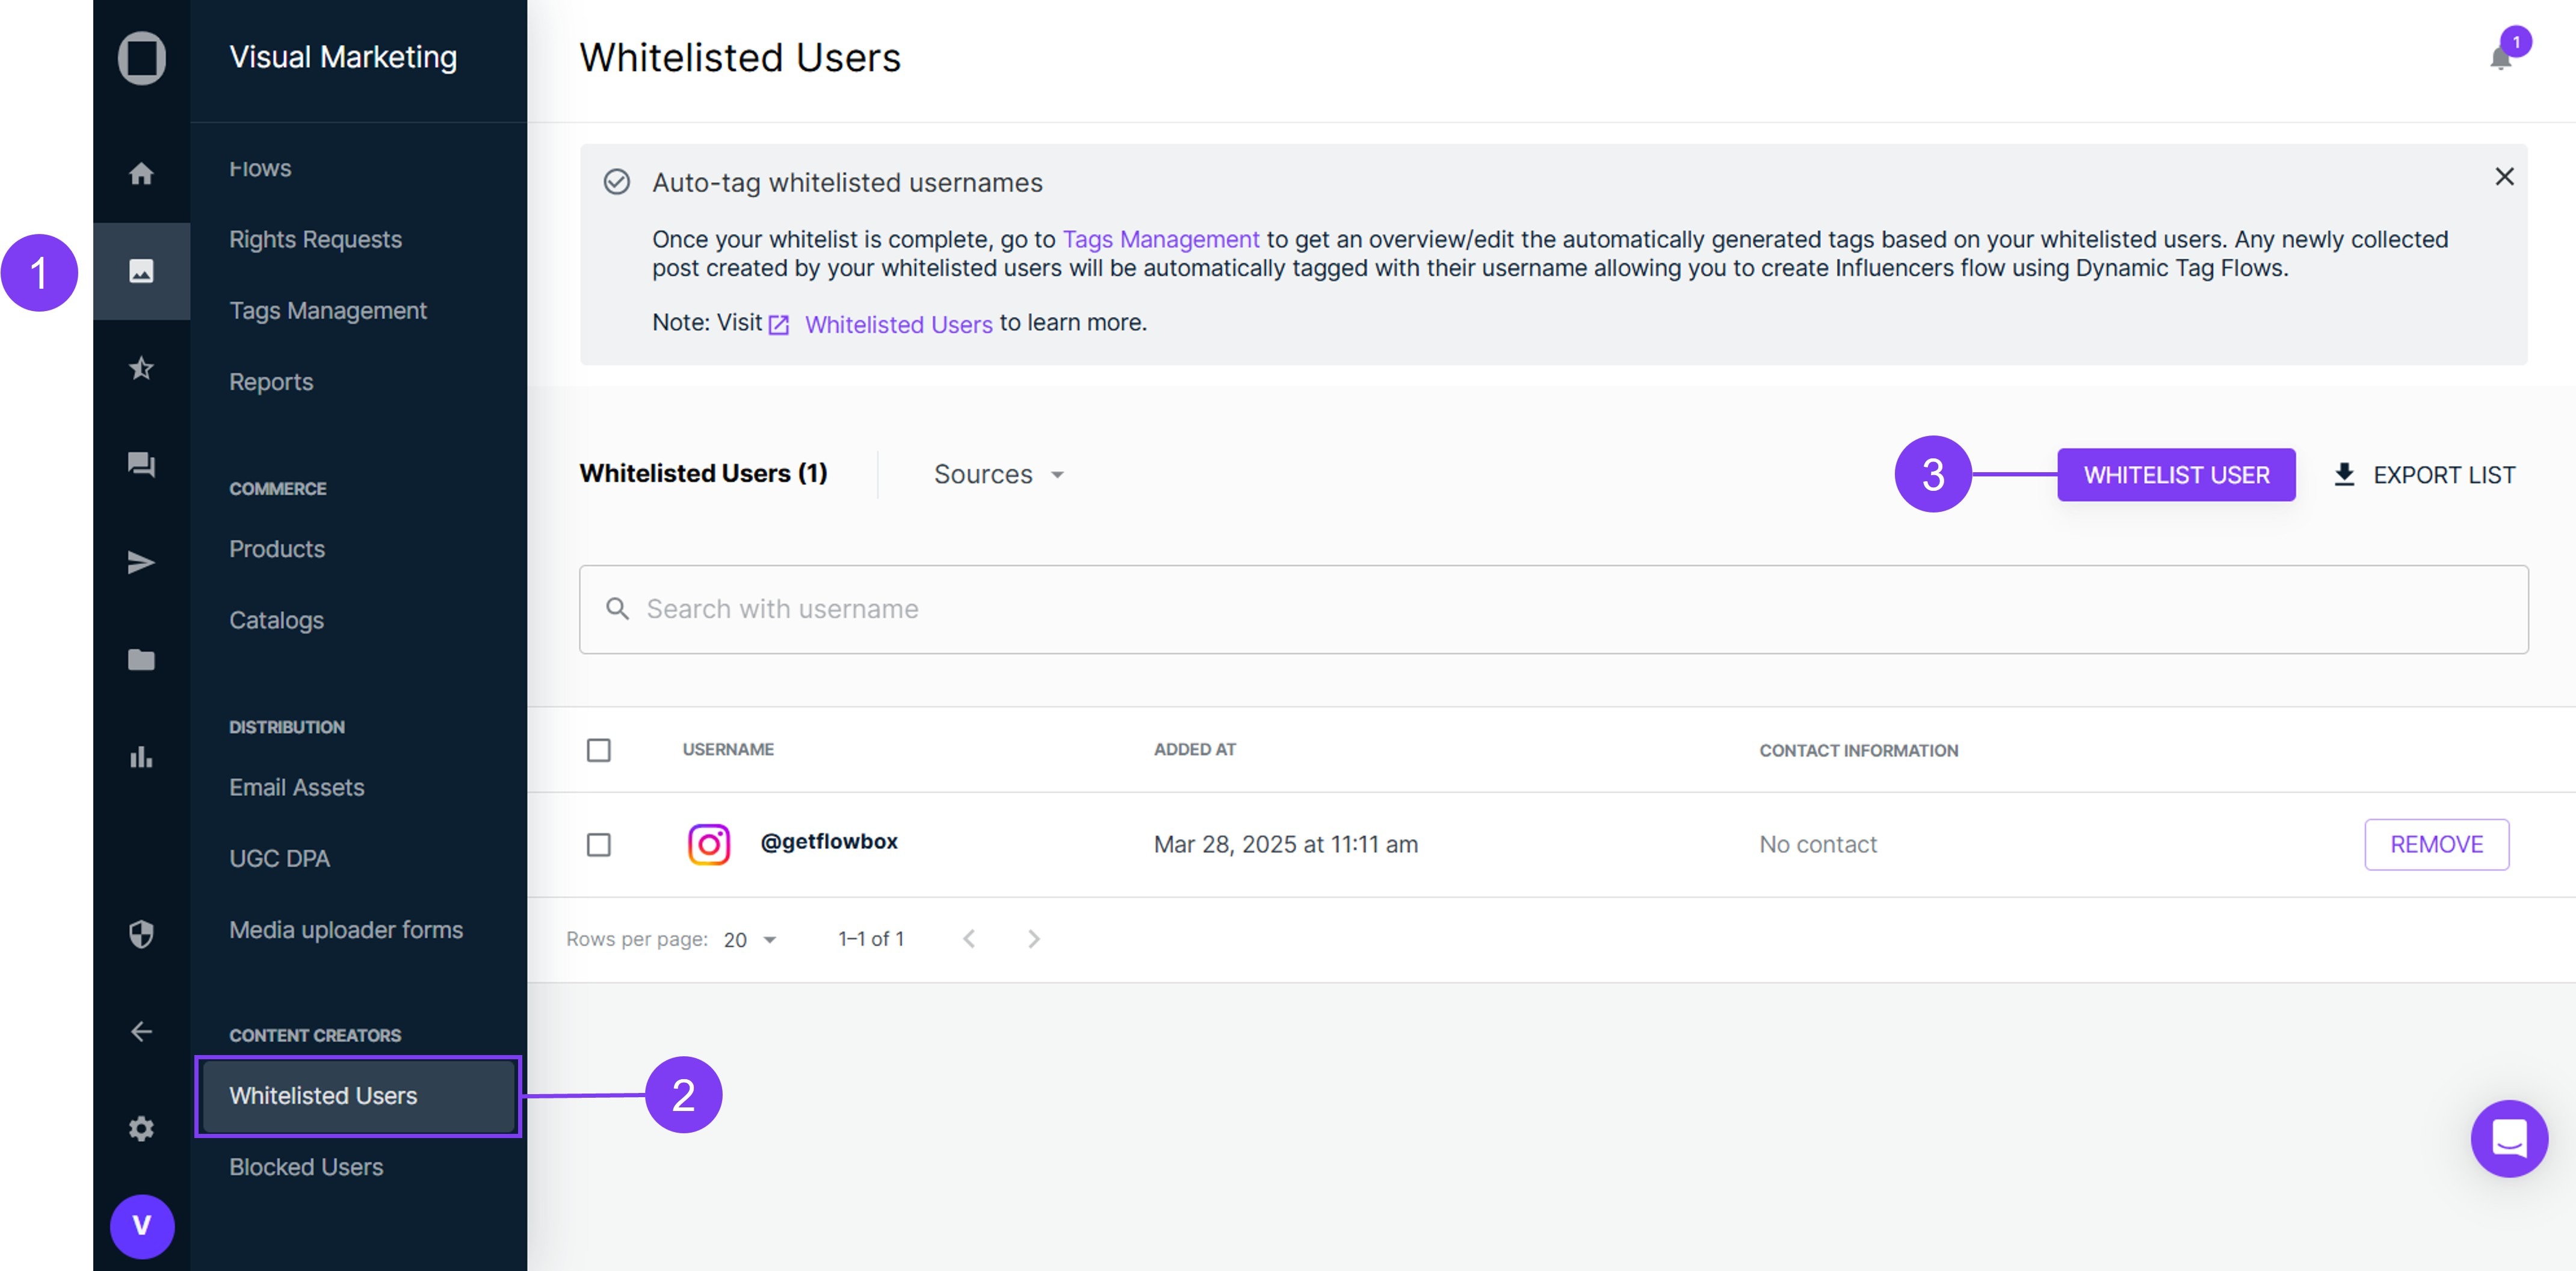2576x1271 pixels.
Task: Expand the Sources dropdown
Action: pyautogui.click(x=998, y=474)
